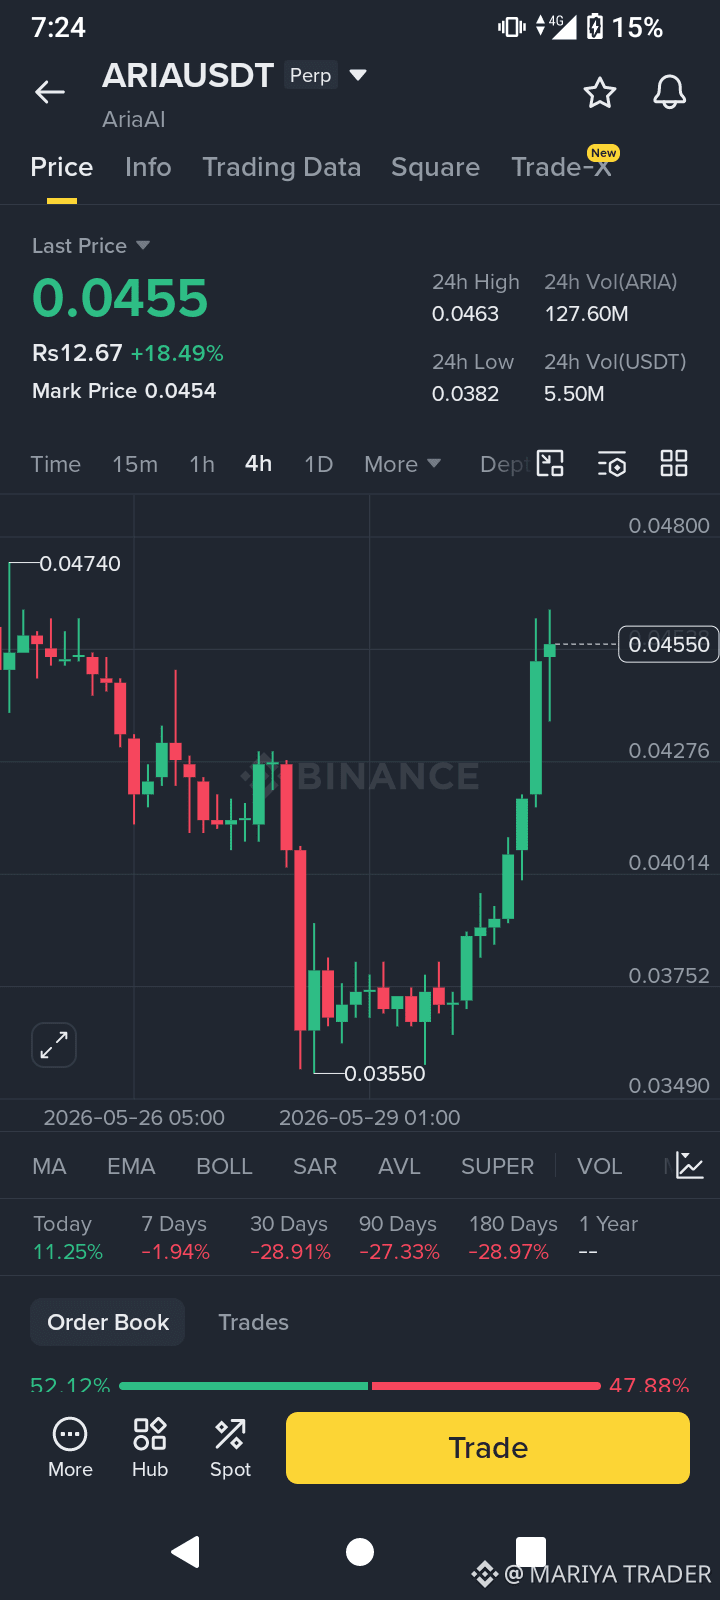Select the 4h chart interval
720x1600 pixels.
259,464
